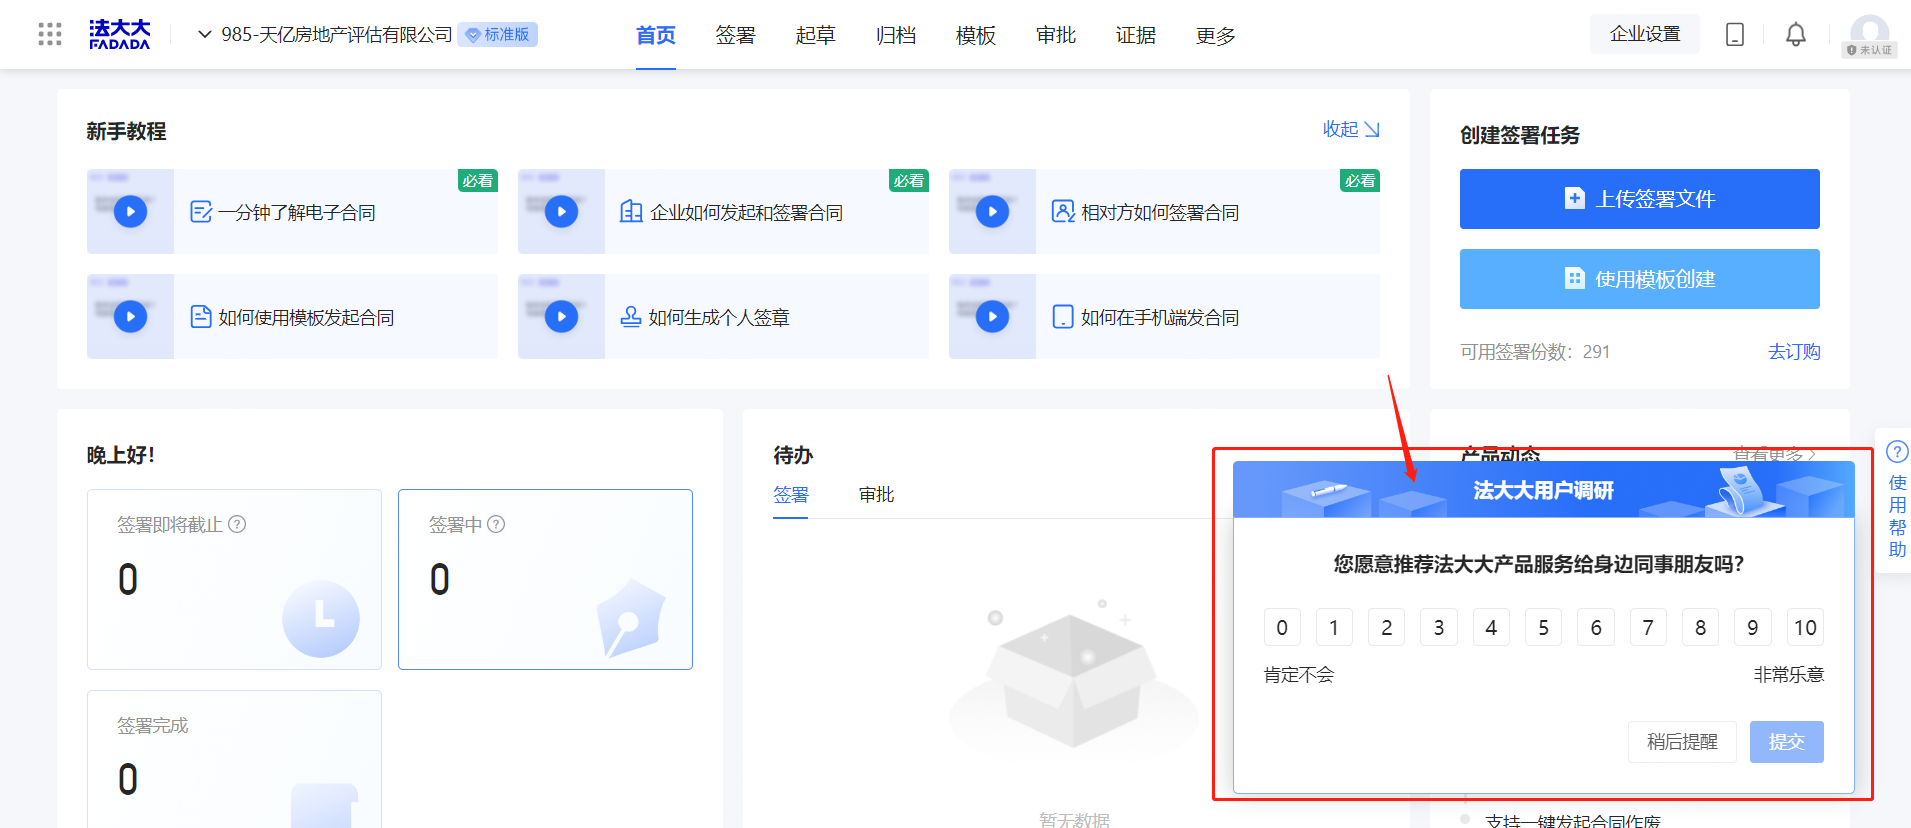Play the 如何在手机端发合同 video
The width and height of the screenshot is (1911, 828).
click(x=992, y=316)
